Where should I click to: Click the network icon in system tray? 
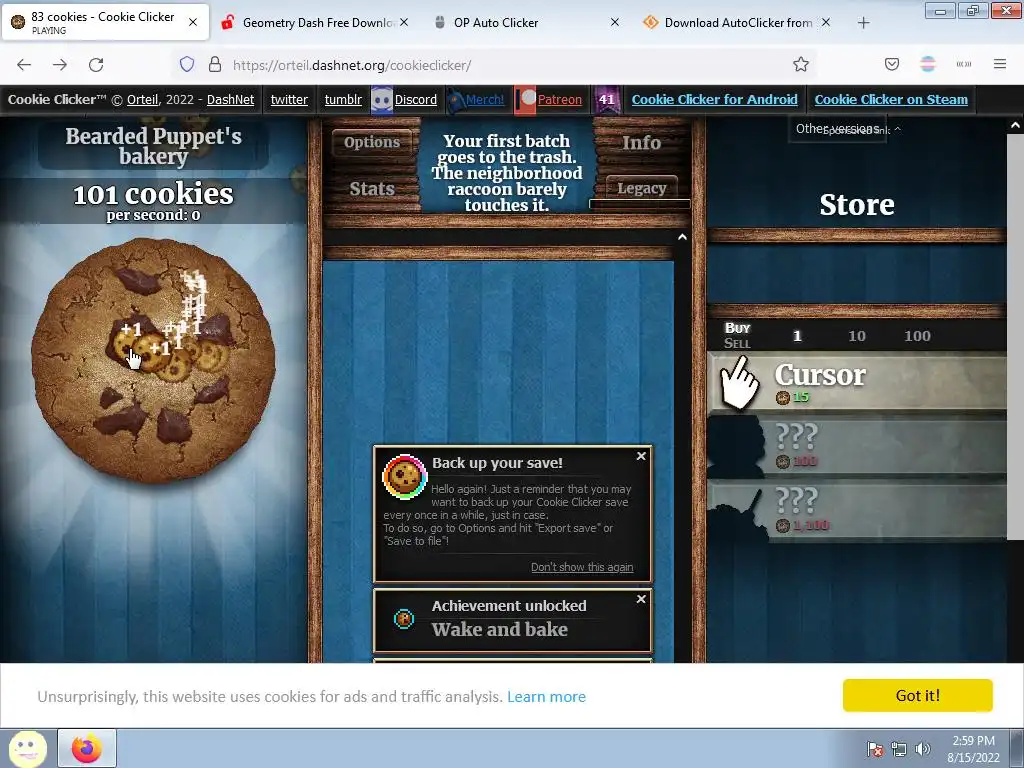[x=899, y=748]
